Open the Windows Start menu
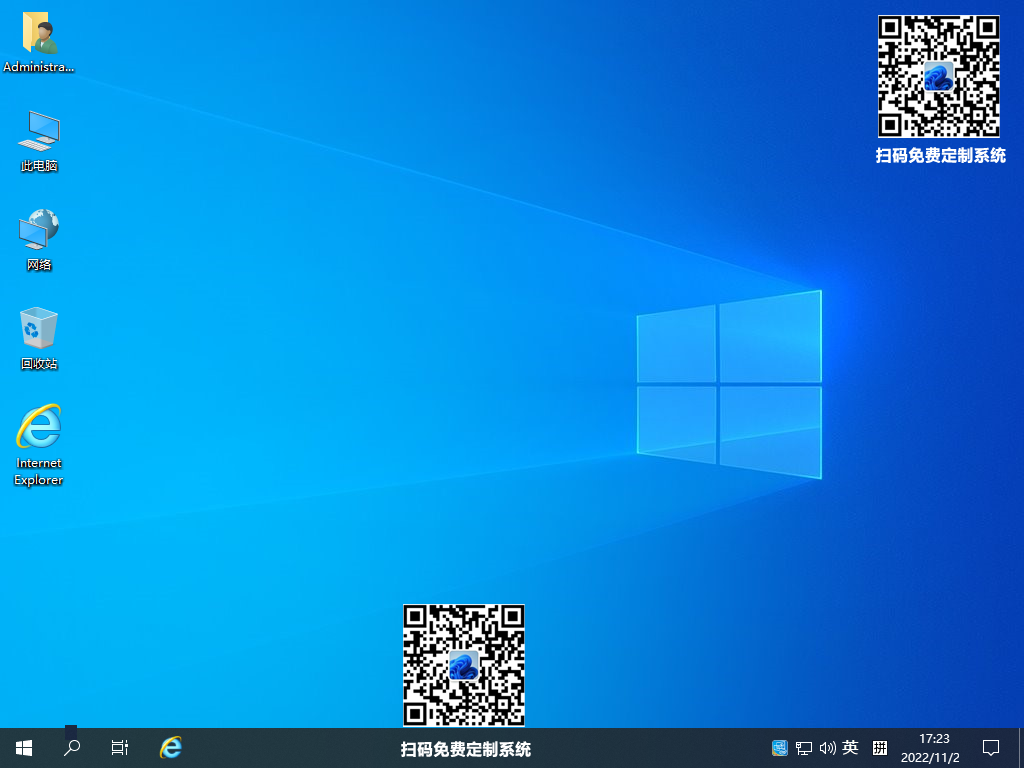 point(24,748)
